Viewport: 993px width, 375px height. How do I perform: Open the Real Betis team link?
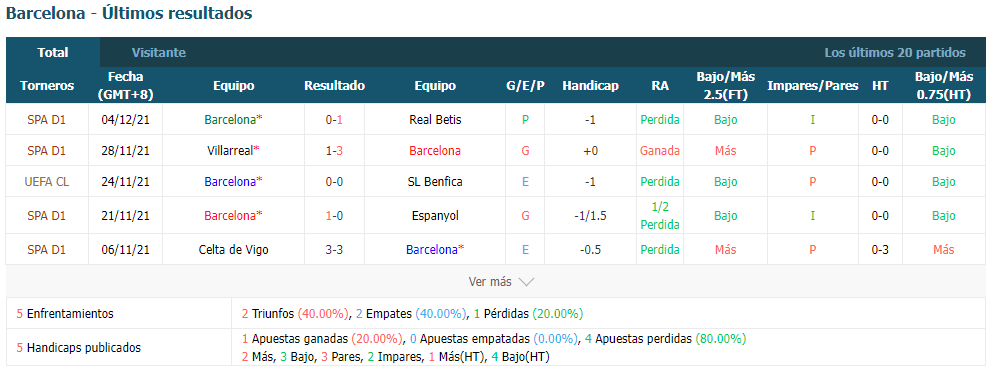click(435, 120)
